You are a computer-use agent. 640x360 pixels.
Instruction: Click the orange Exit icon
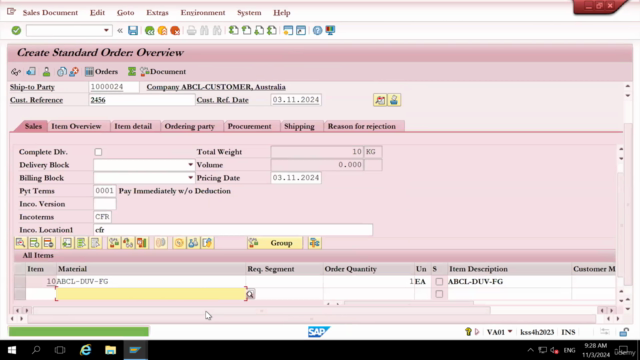pos(162,31)
